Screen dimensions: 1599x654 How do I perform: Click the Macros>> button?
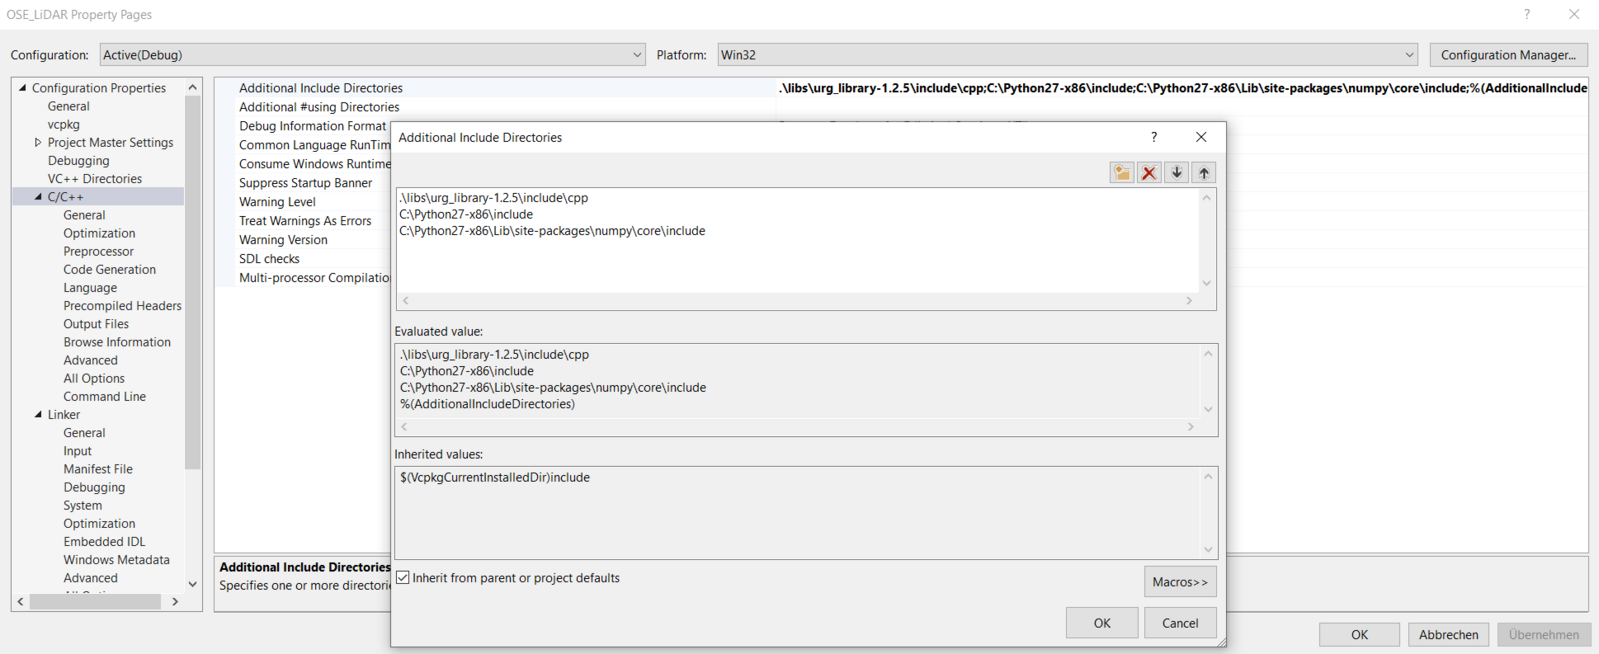1179,582
